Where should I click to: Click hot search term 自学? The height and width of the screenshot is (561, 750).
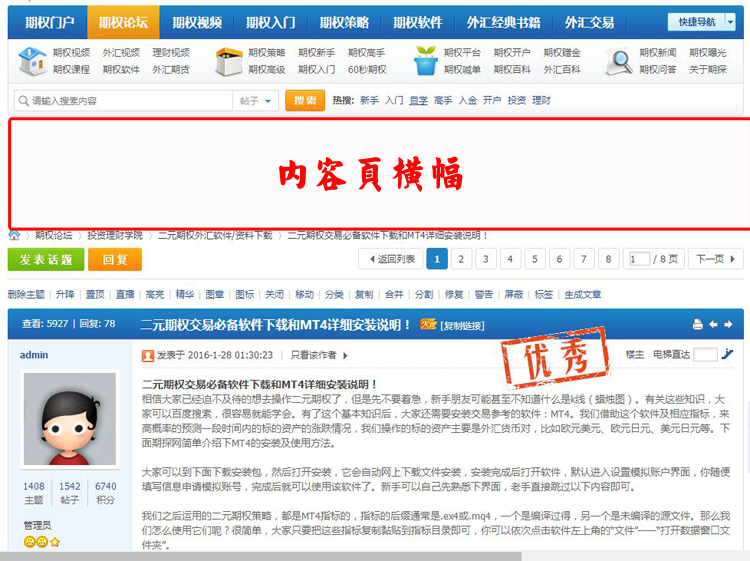pos(419,100)
